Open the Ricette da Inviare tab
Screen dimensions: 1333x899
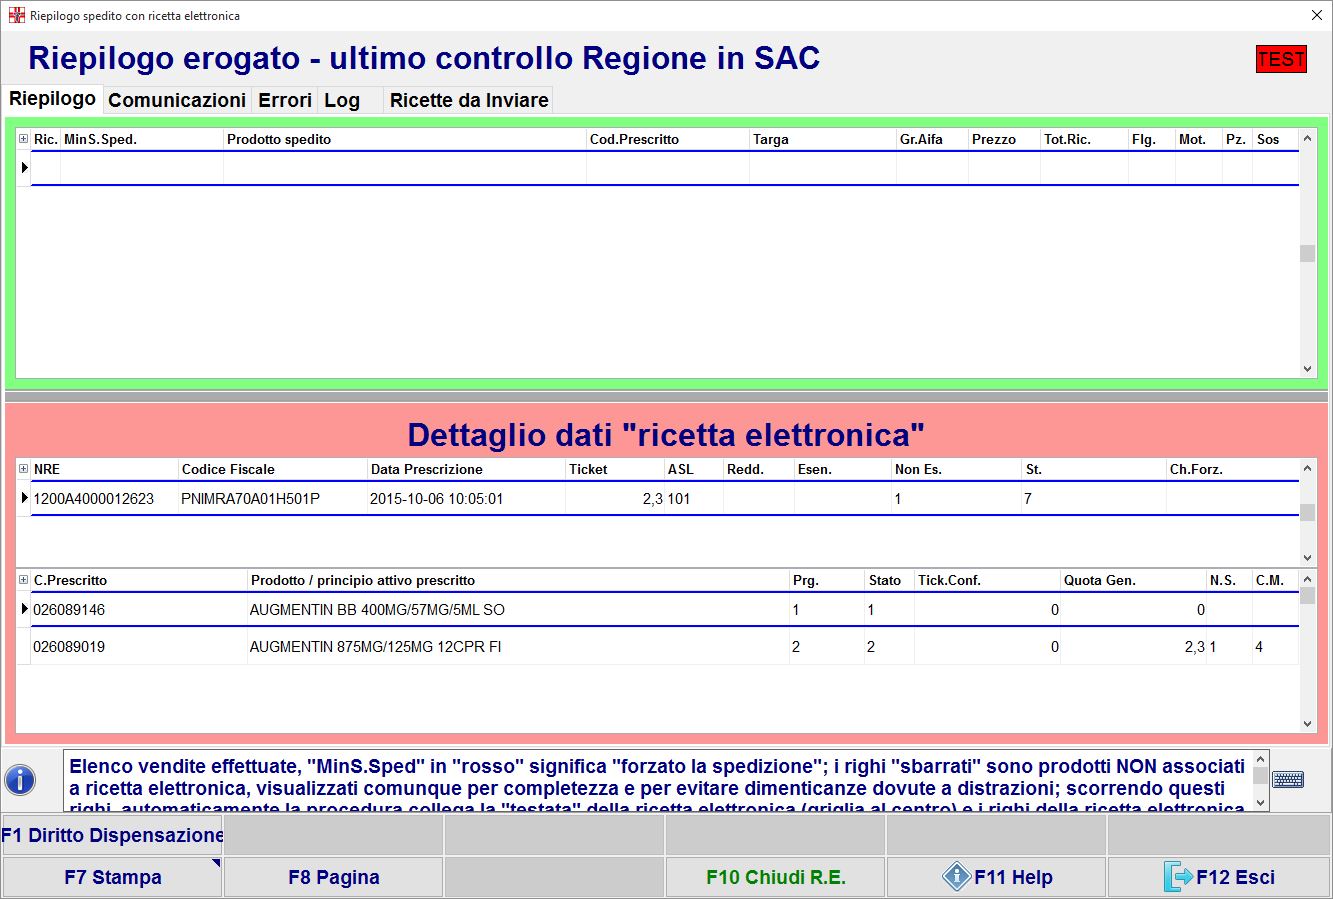(x=468, y=100)
